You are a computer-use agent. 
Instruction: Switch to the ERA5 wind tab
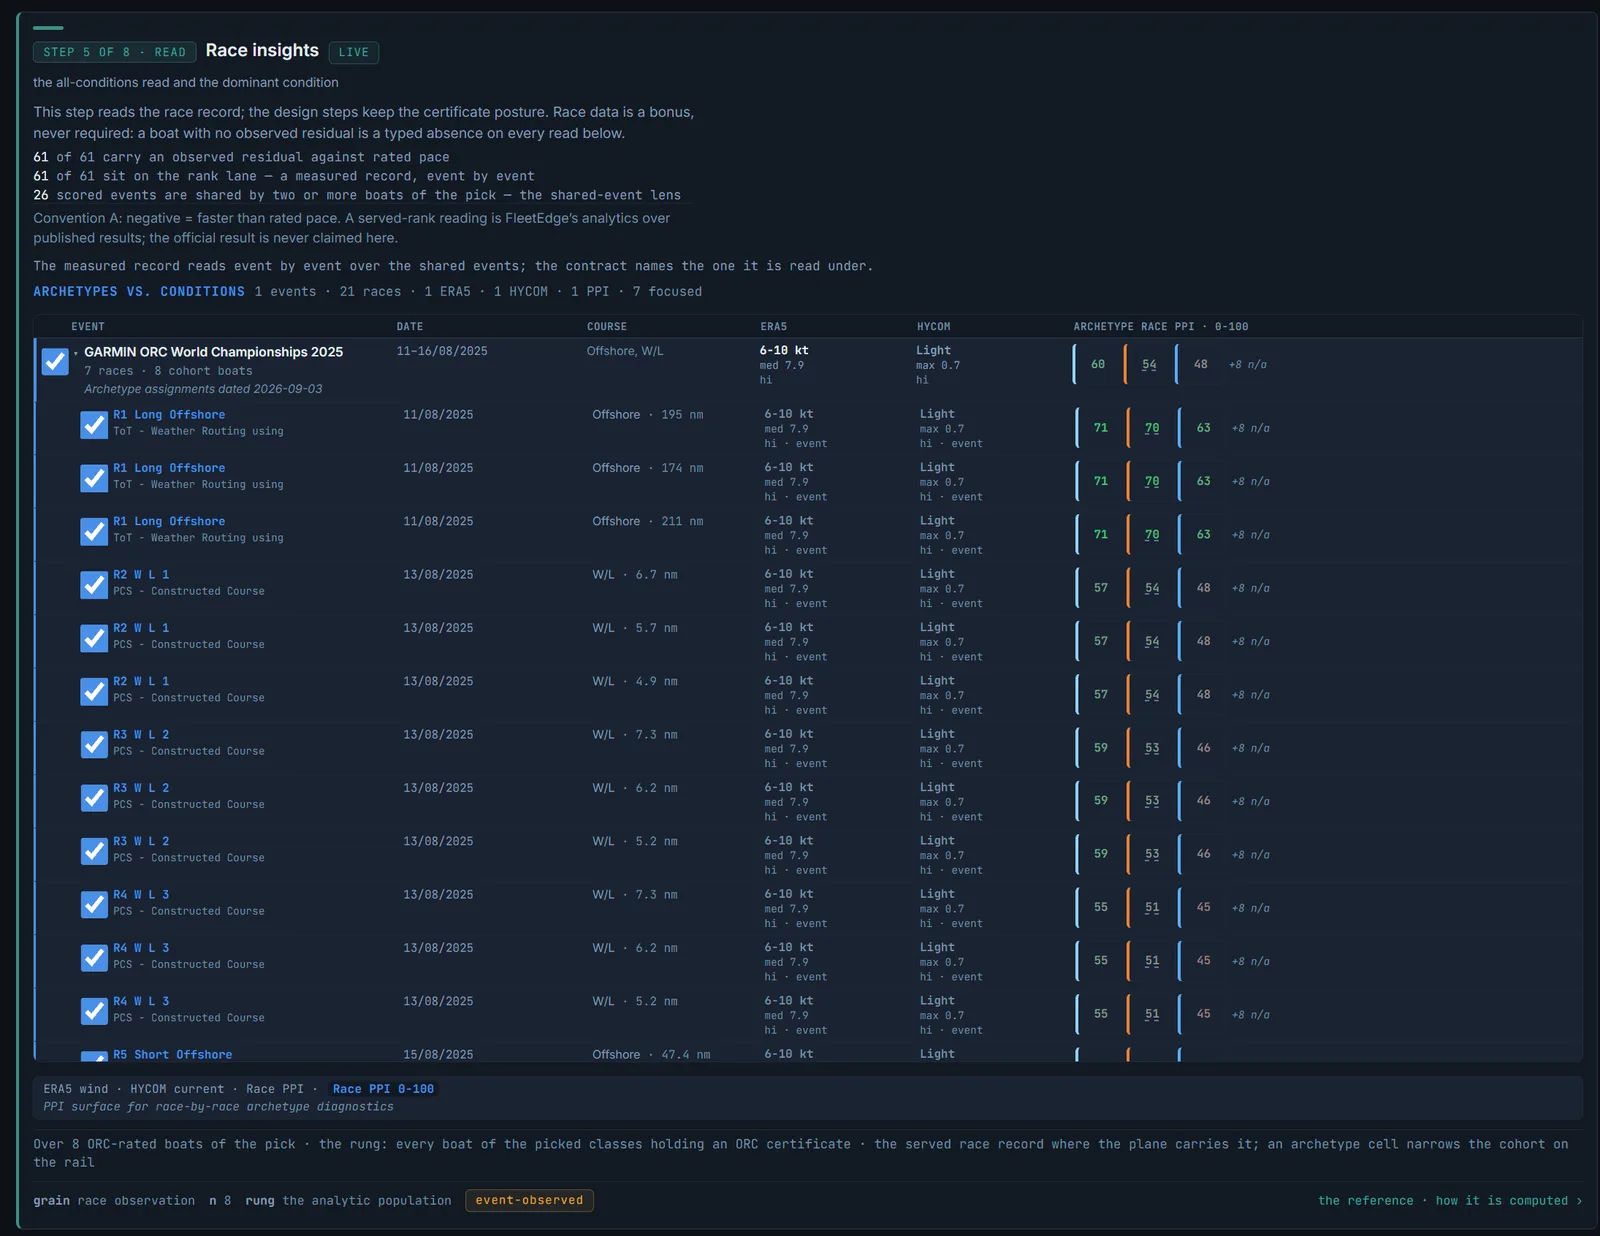75,1089
